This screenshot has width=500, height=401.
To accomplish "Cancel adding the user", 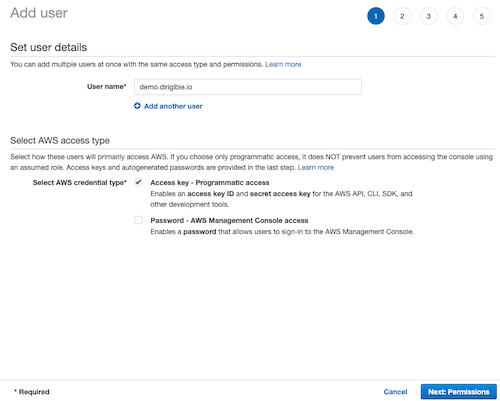I will (x=395, y=392).
